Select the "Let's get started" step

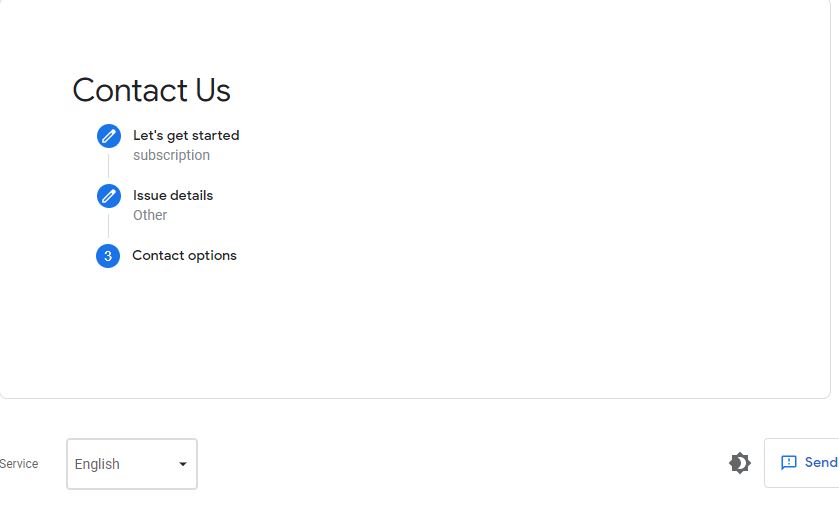186,135
